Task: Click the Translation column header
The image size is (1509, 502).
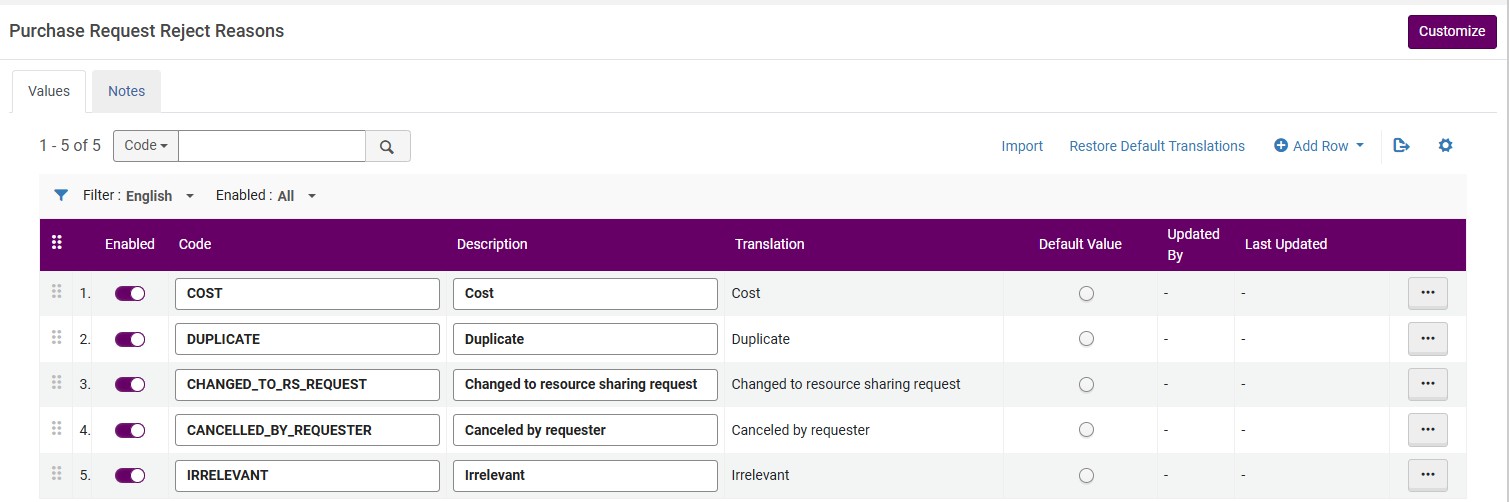Action: pyautogui.click(x=769, y=244)
